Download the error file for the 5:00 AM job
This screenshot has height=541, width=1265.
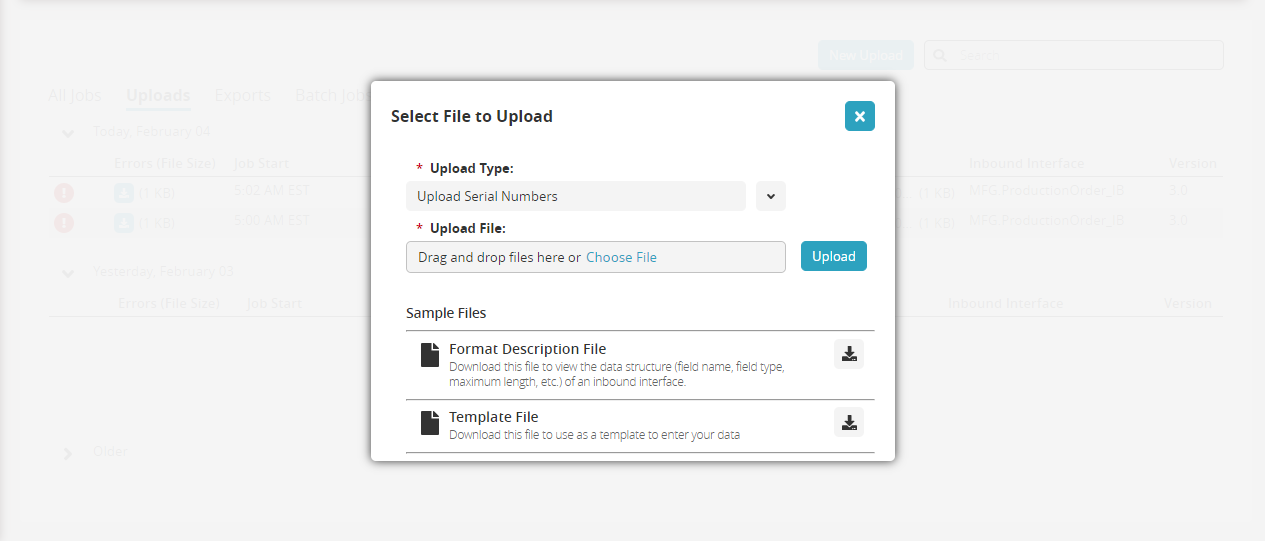click(124, 222)
